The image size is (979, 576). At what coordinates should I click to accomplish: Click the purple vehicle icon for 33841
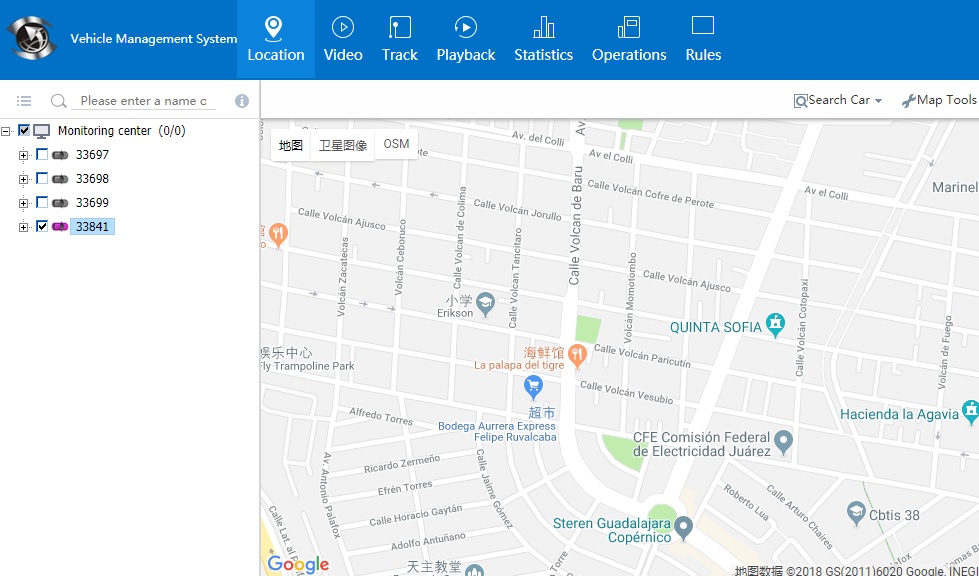pyautogui.click(x=60, y=227)
